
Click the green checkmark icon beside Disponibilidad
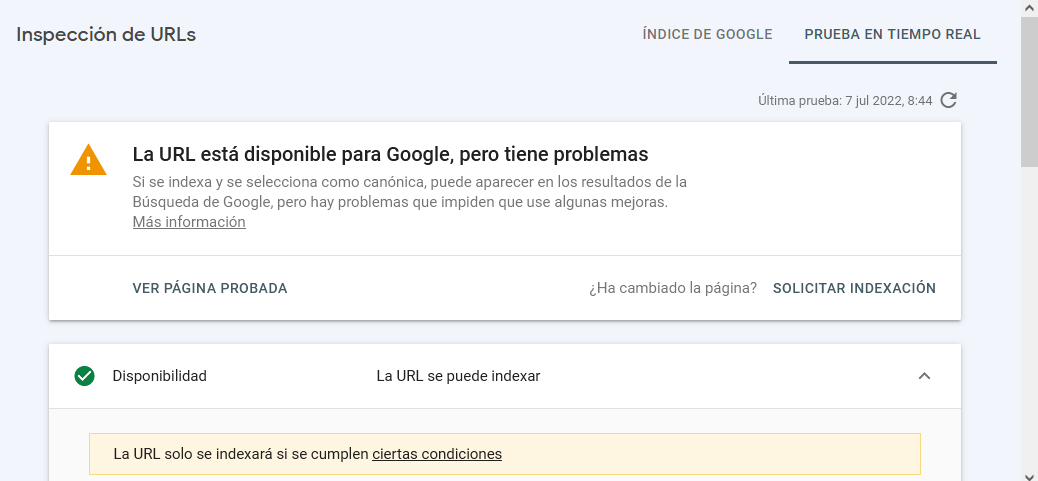coord(84,376)
